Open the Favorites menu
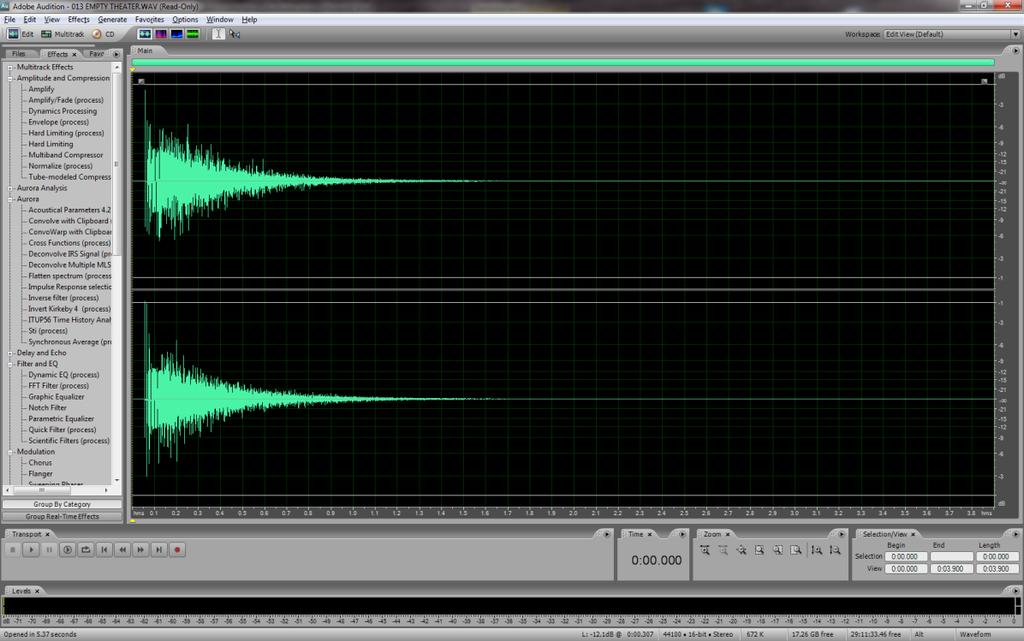 coord(150,20)
